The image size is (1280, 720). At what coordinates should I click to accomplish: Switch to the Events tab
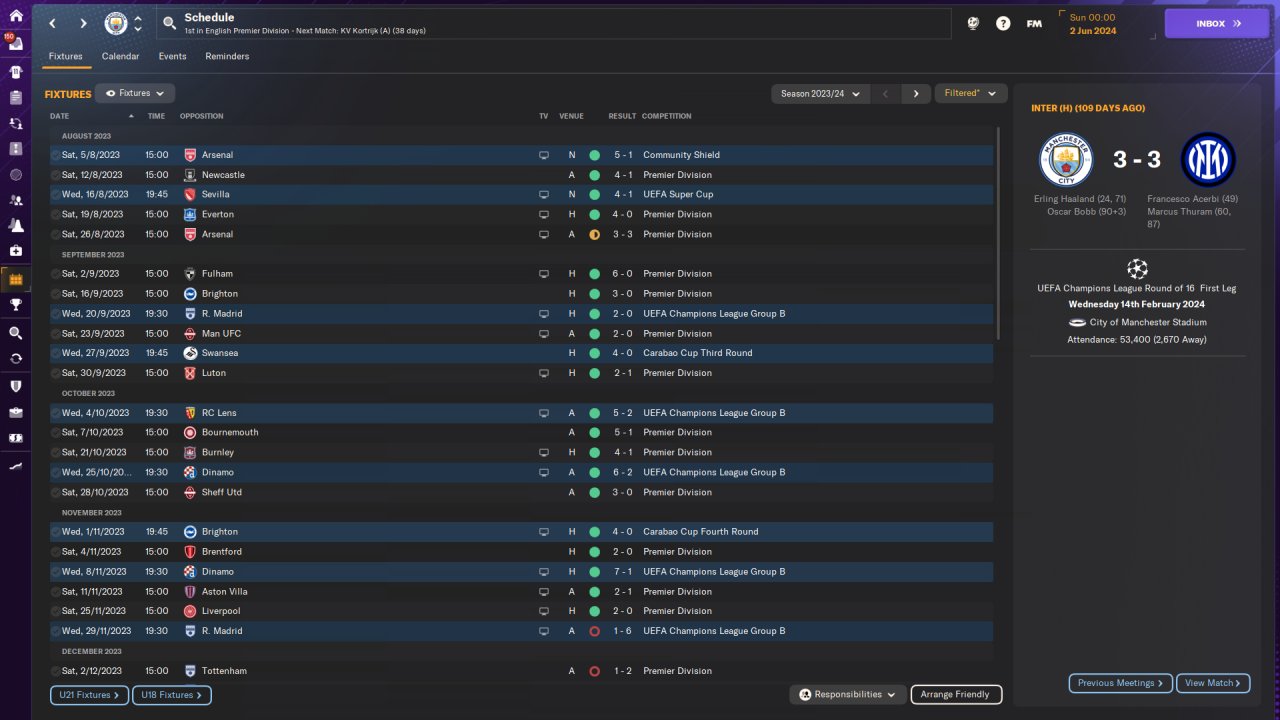pos(172,57)
